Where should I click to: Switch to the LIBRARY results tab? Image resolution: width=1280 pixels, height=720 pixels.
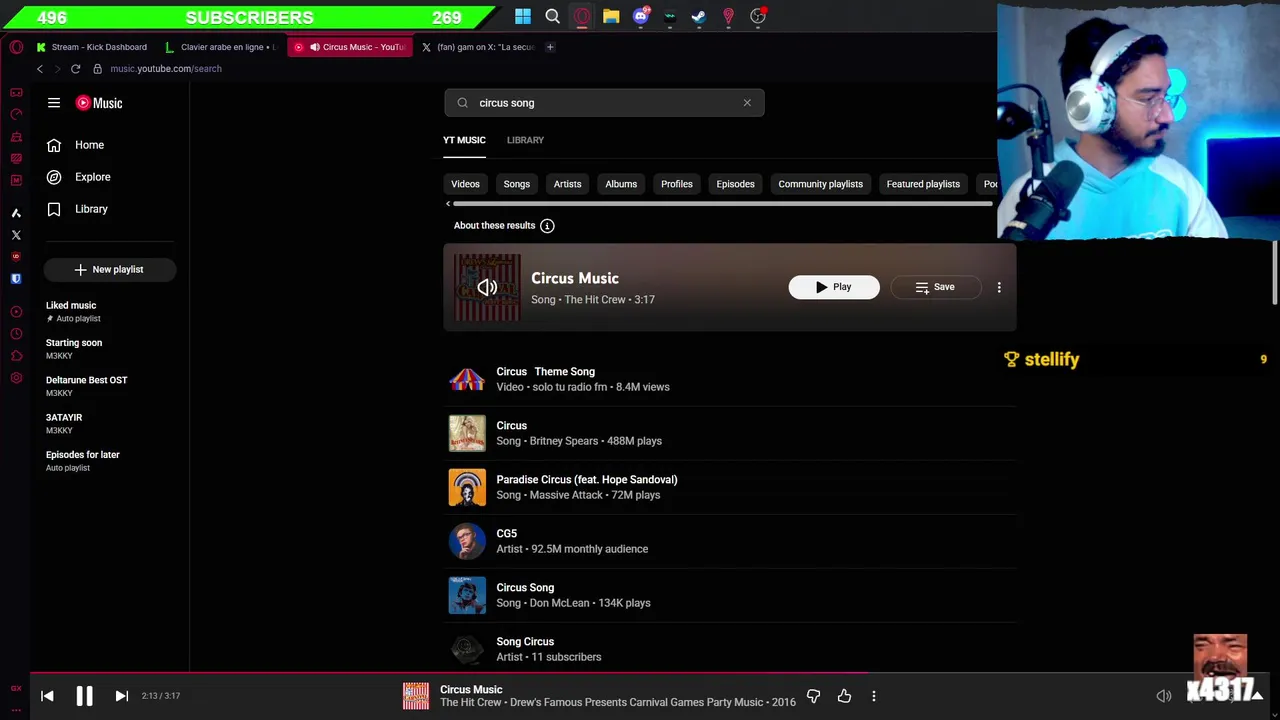[x=525, y=140]
